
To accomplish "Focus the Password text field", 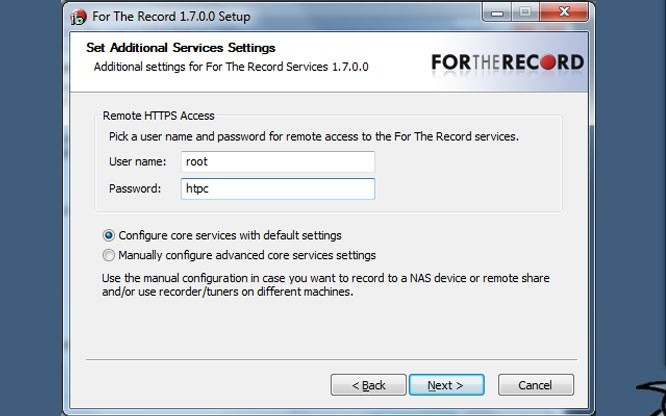I will coord(278,188).
